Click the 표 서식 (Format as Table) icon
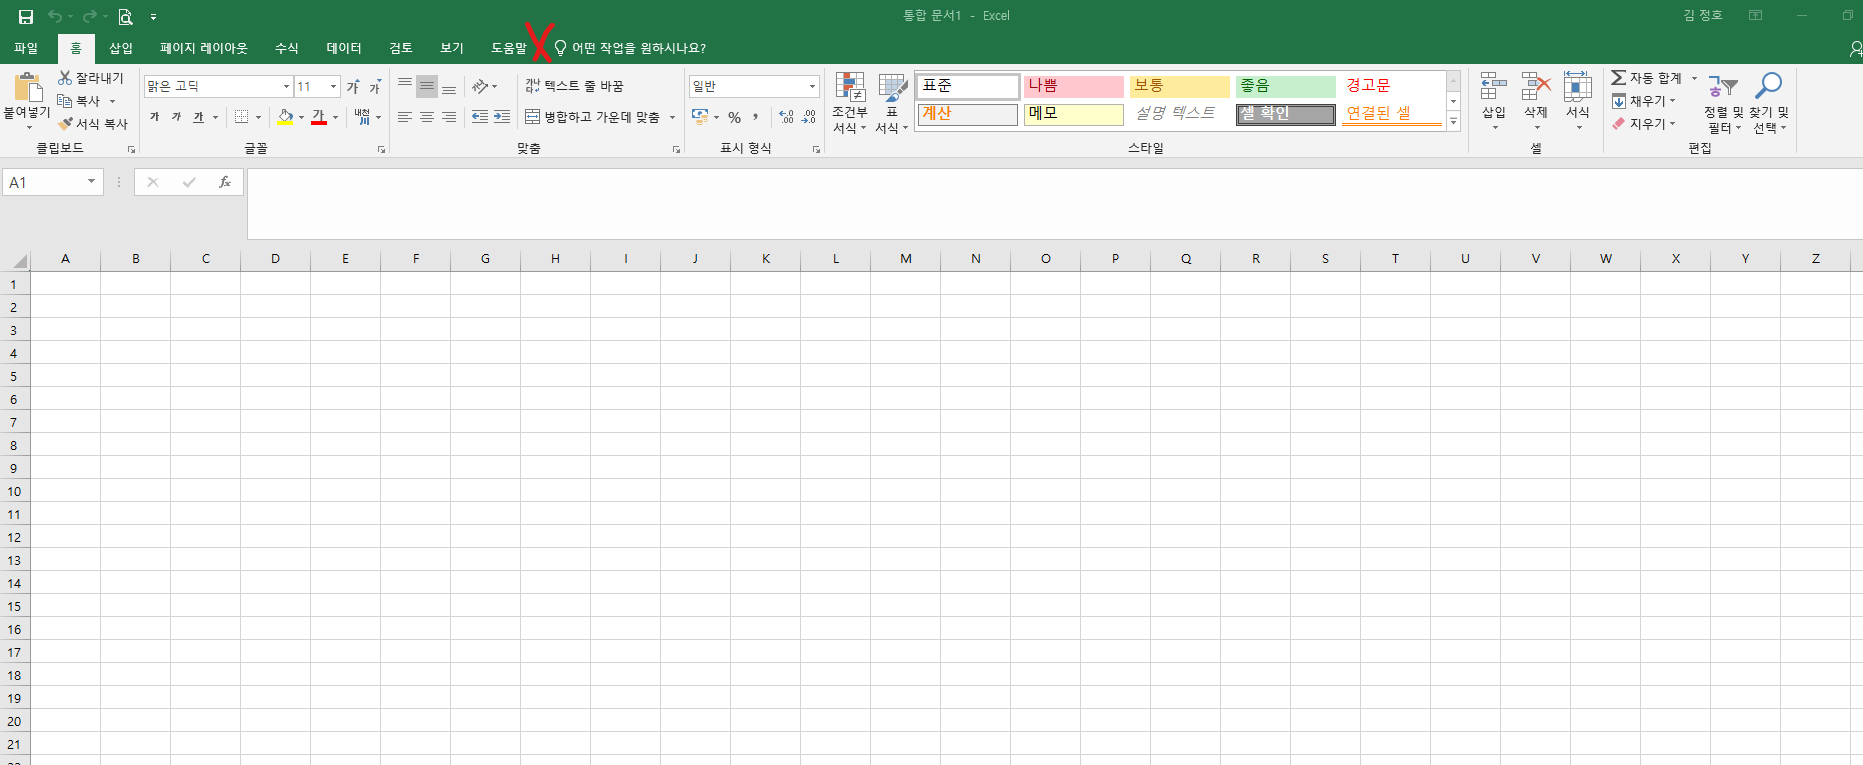Viewport: 1863px width, 765px height. 892,88
